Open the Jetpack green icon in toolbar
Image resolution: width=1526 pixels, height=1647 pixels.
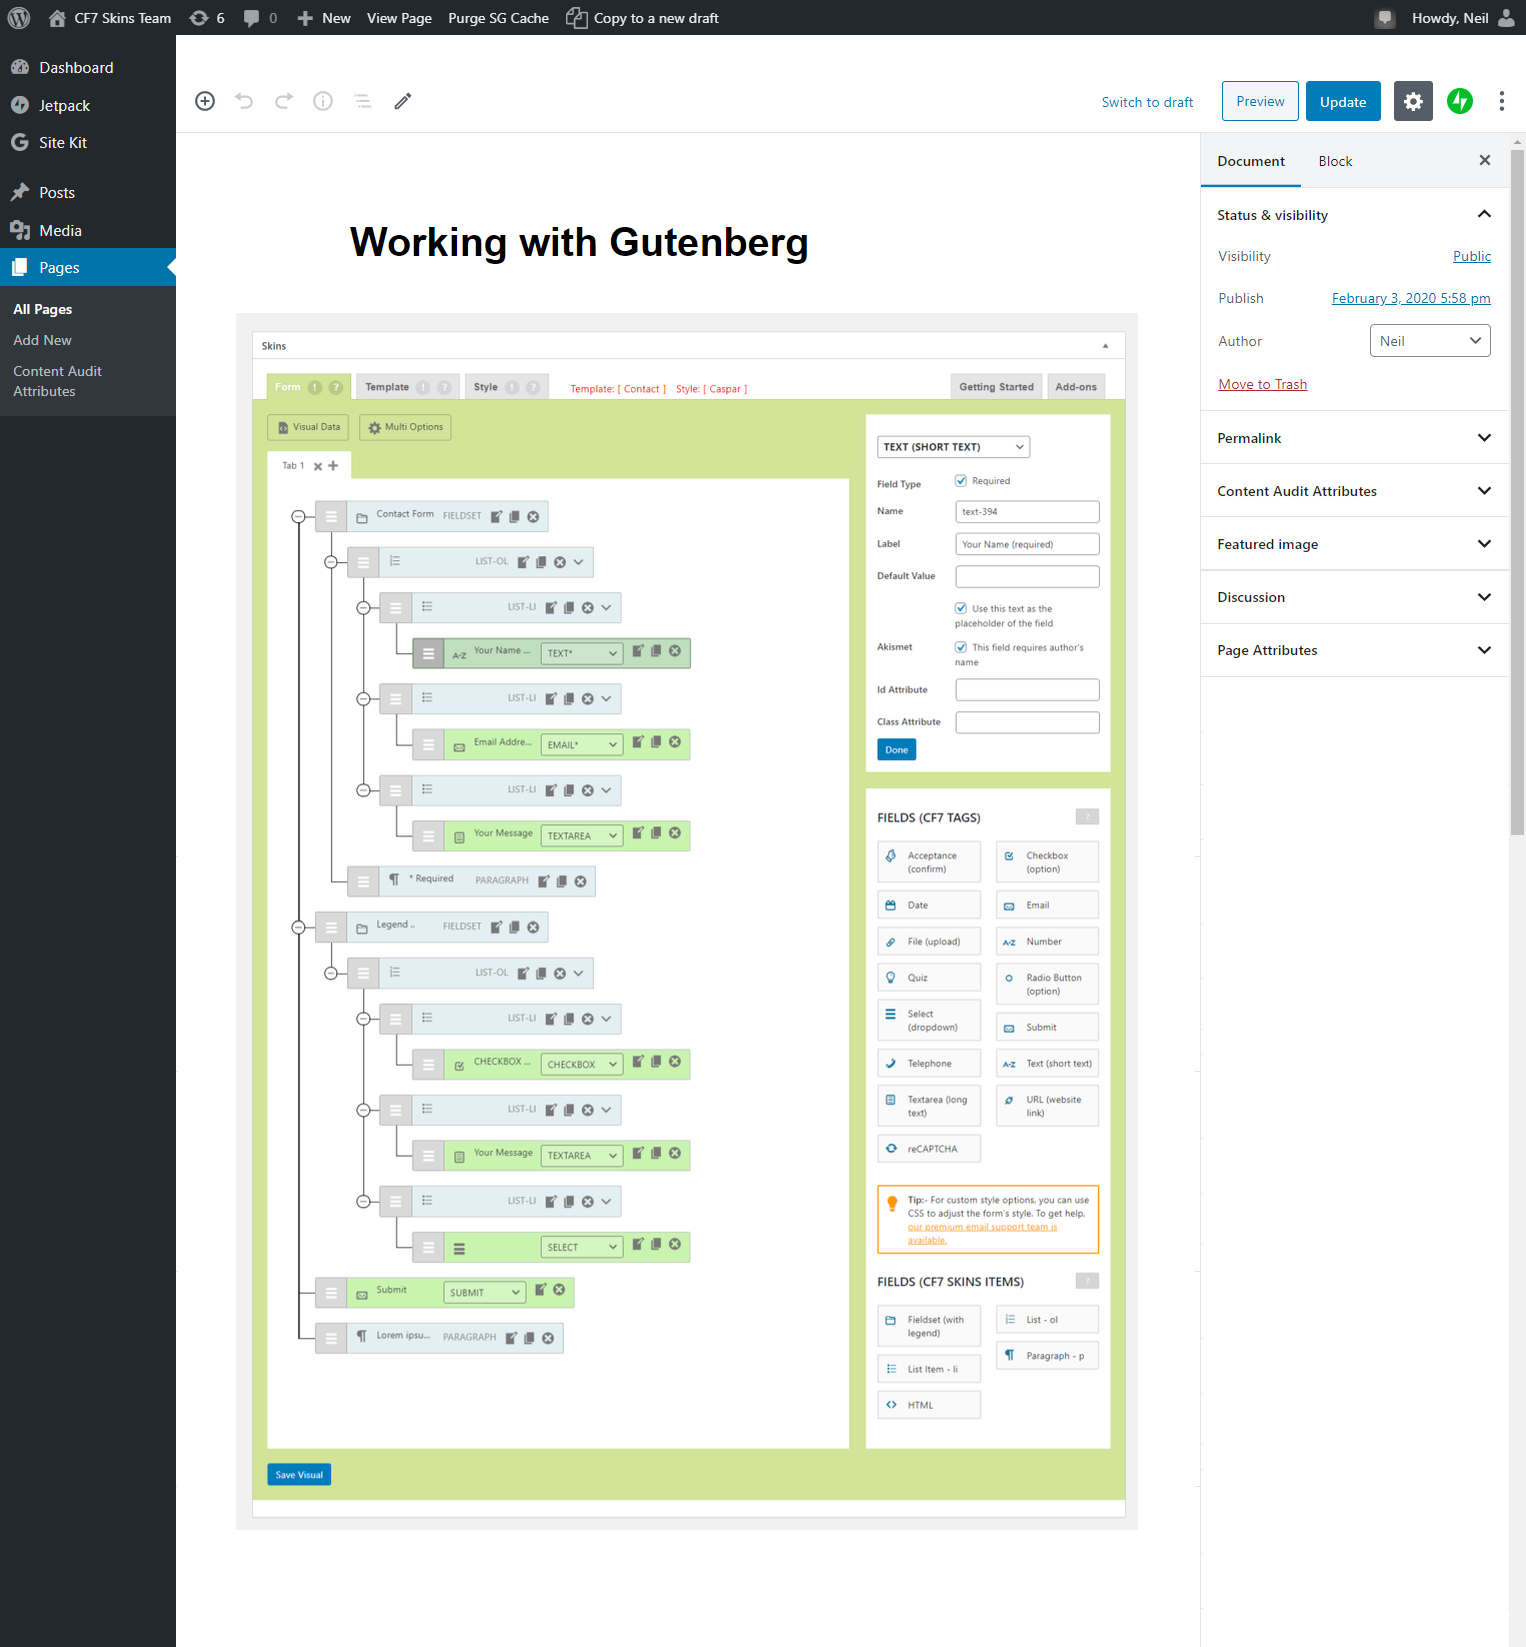pos(1460,101)
